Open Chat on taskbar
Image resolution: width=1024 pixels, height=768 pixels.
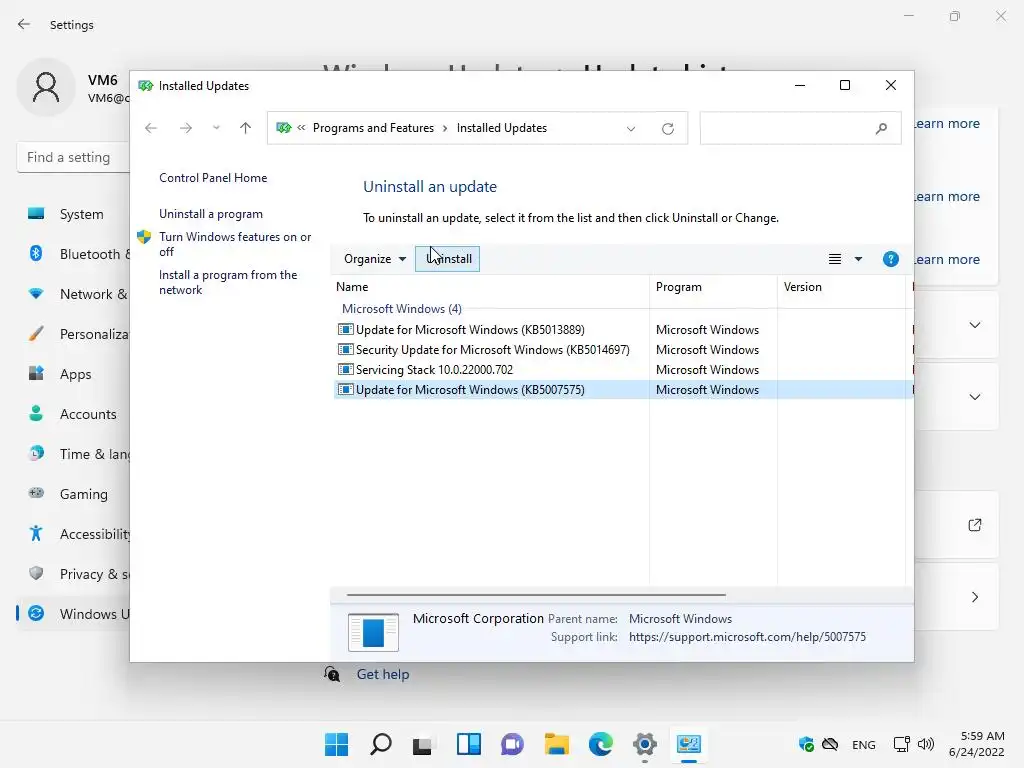[x=512, y=744]
